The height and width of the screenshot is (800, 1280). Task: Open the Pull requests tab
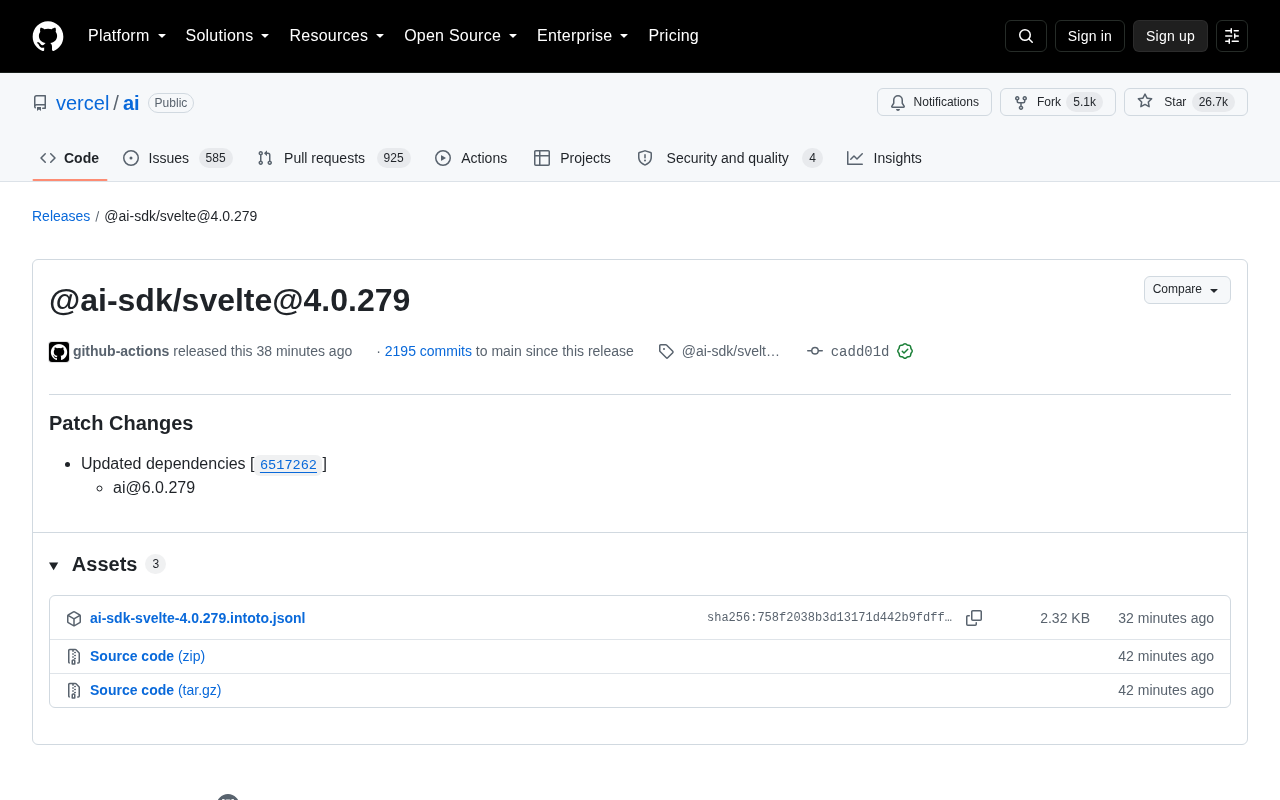click(334, 158)
